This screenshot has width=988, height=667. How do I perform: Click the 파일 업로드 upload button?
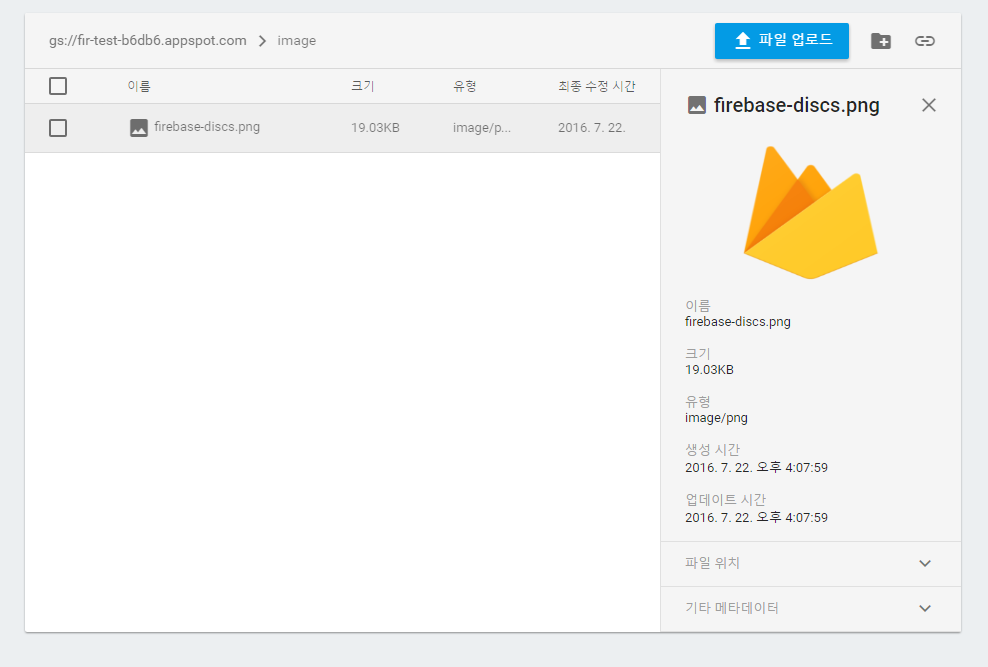pos(781,41)
